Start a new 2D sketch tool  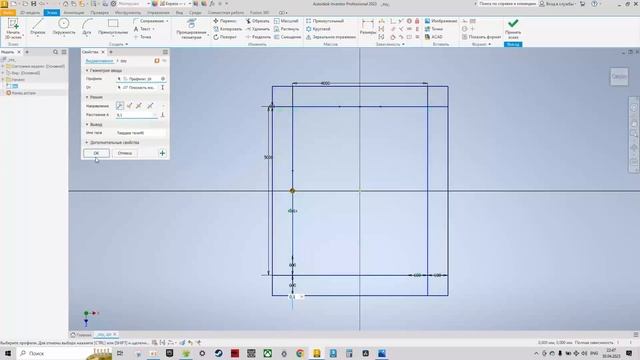[13, 28]
